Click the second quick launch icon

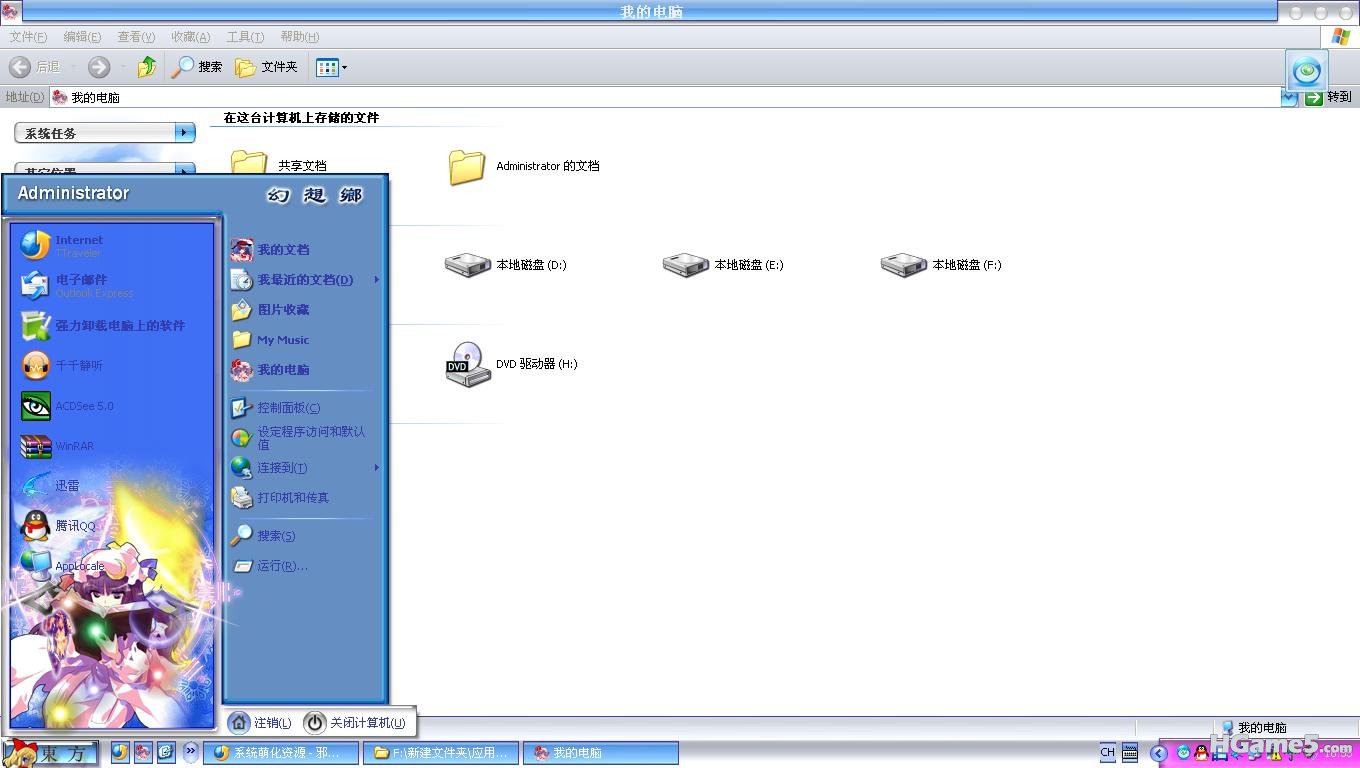(143, 752)
